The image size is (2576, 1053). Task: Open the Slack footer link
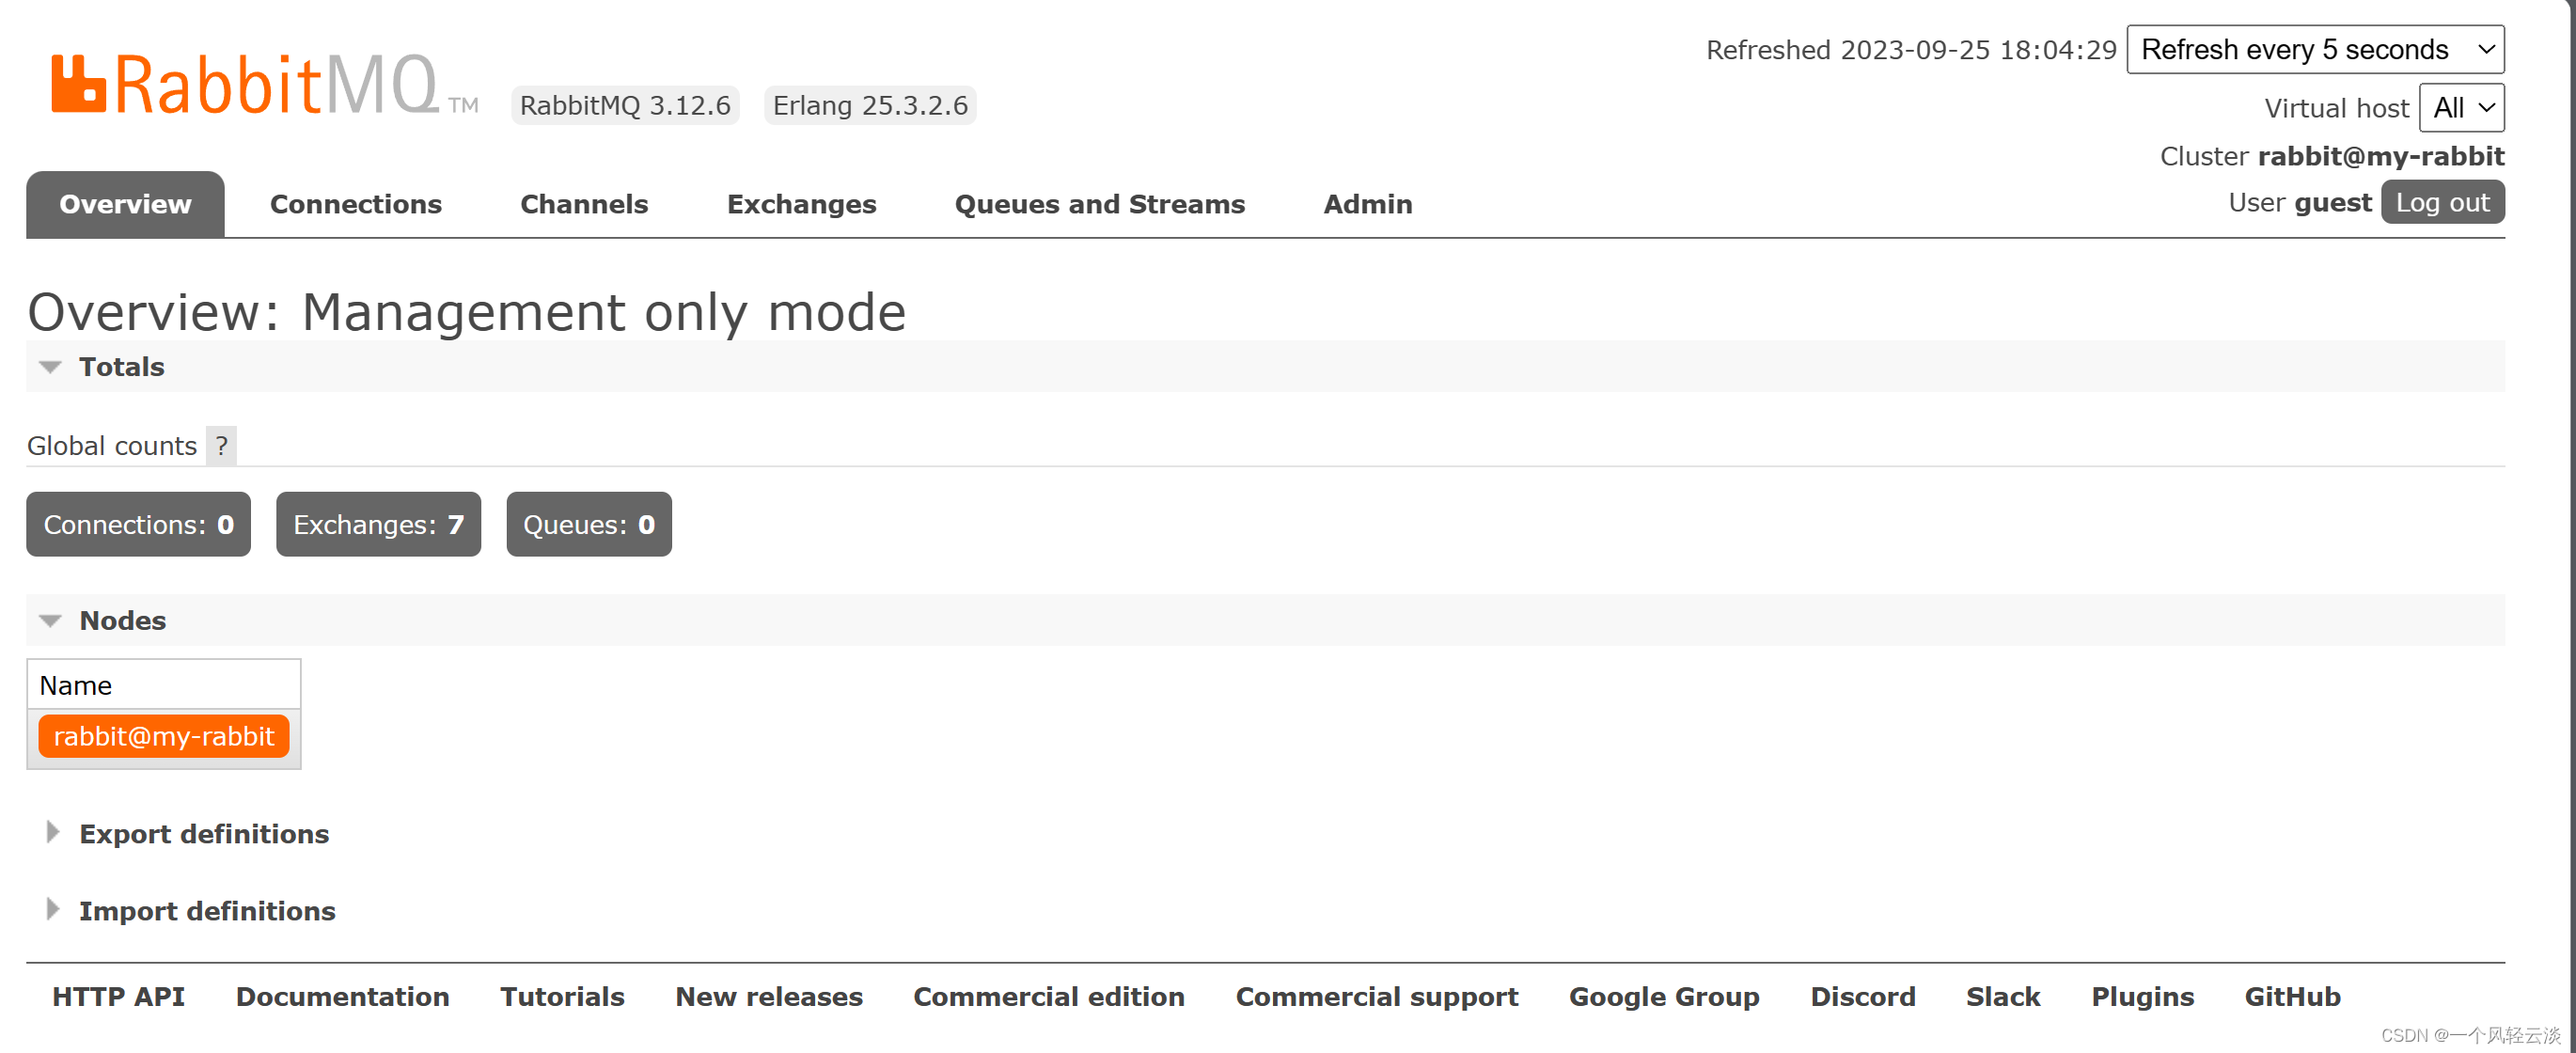point(2002,996)
